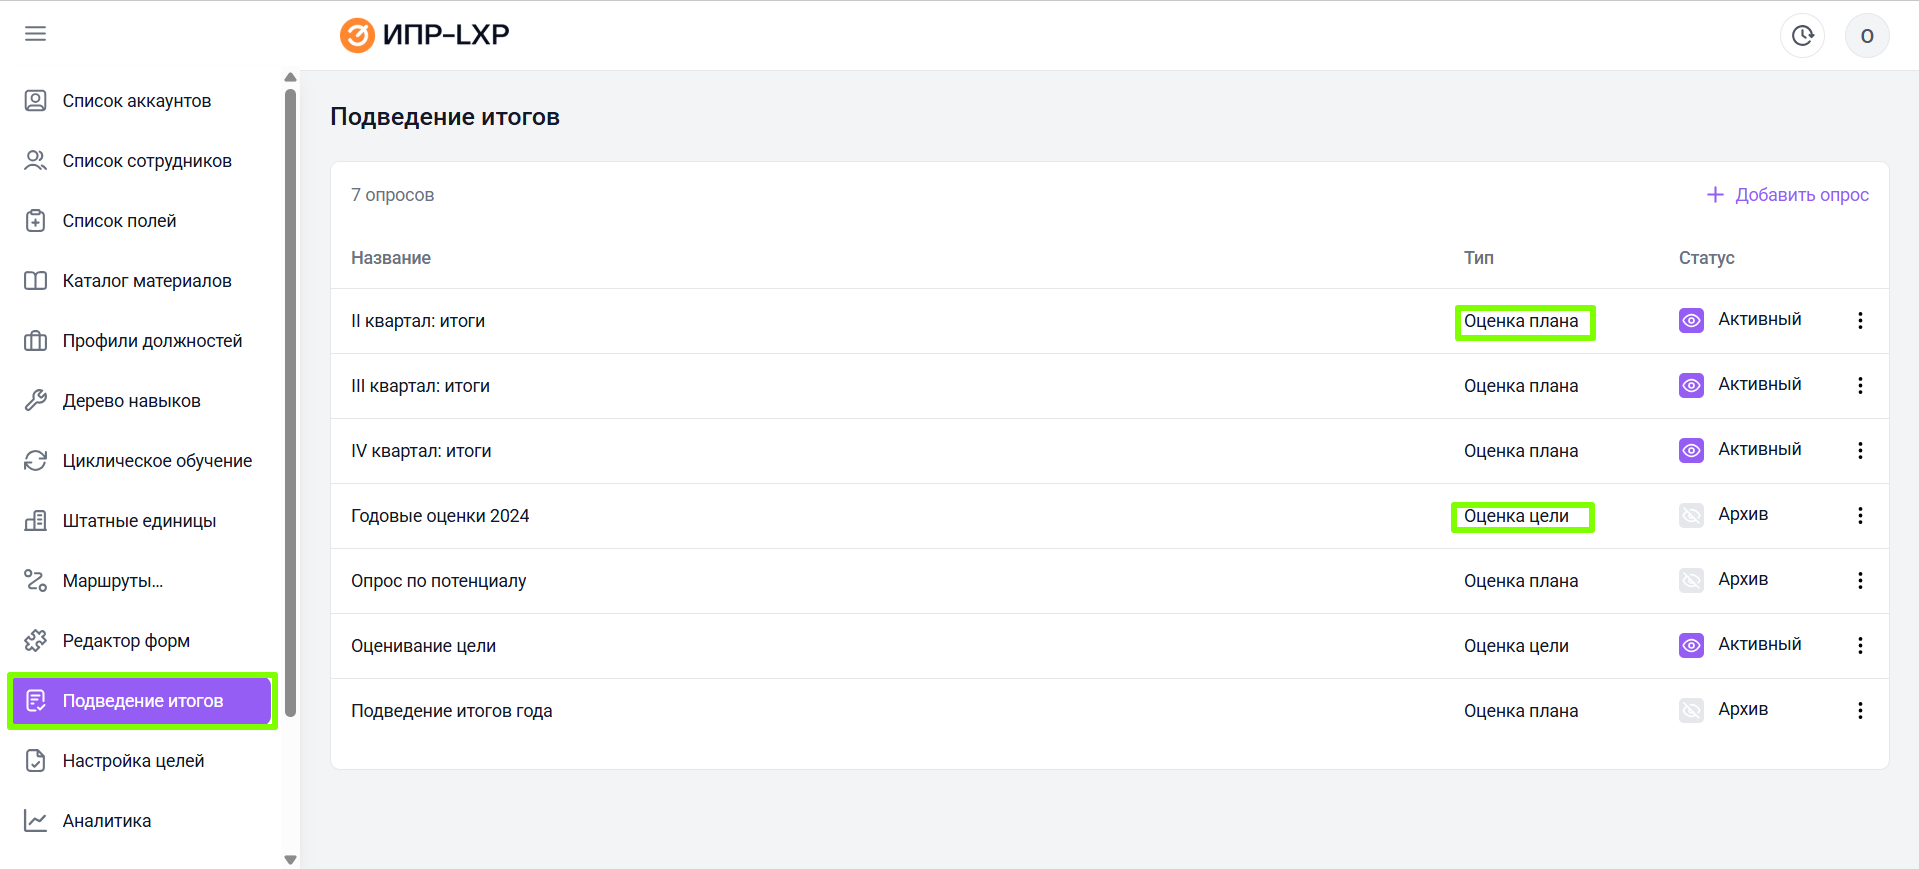Open the hamburger menu icon

(35, 34)
